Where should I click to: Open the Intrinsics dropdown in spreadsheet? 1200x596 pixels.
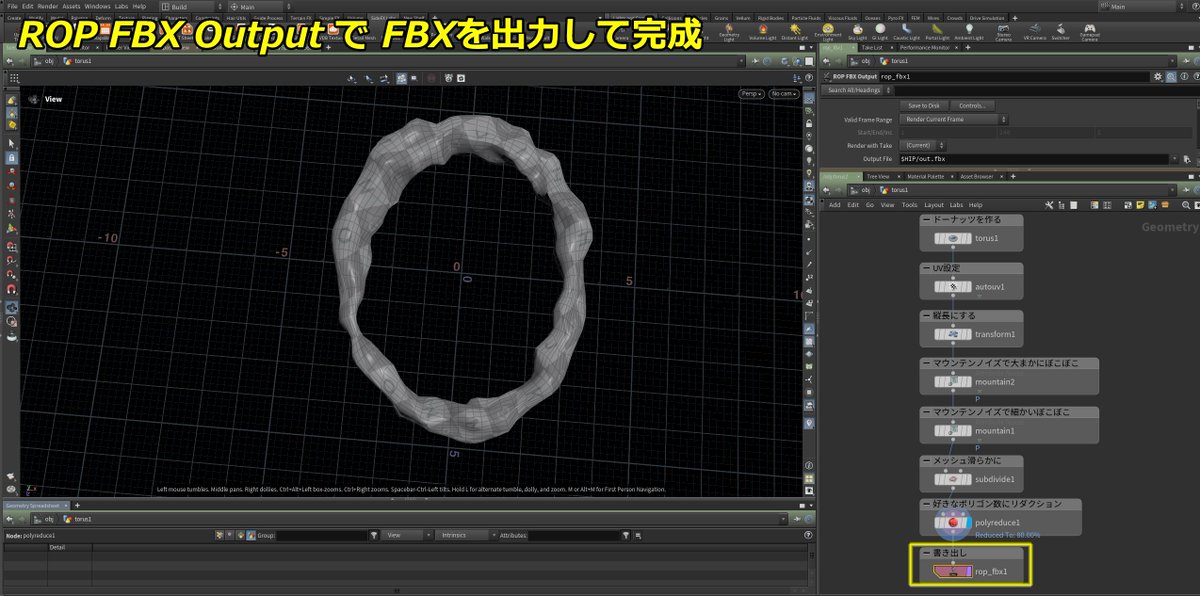(464, 535)
